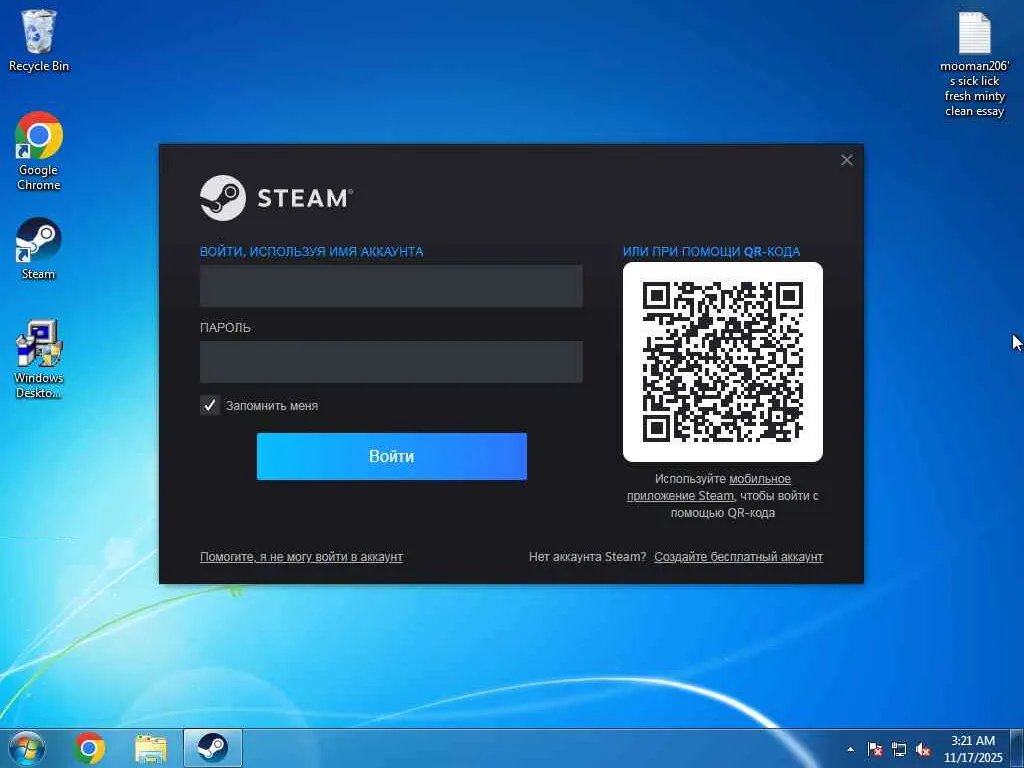Click Помогите, я не могу войти link
Screen dimensions: 1024x768
coord(301,557)
